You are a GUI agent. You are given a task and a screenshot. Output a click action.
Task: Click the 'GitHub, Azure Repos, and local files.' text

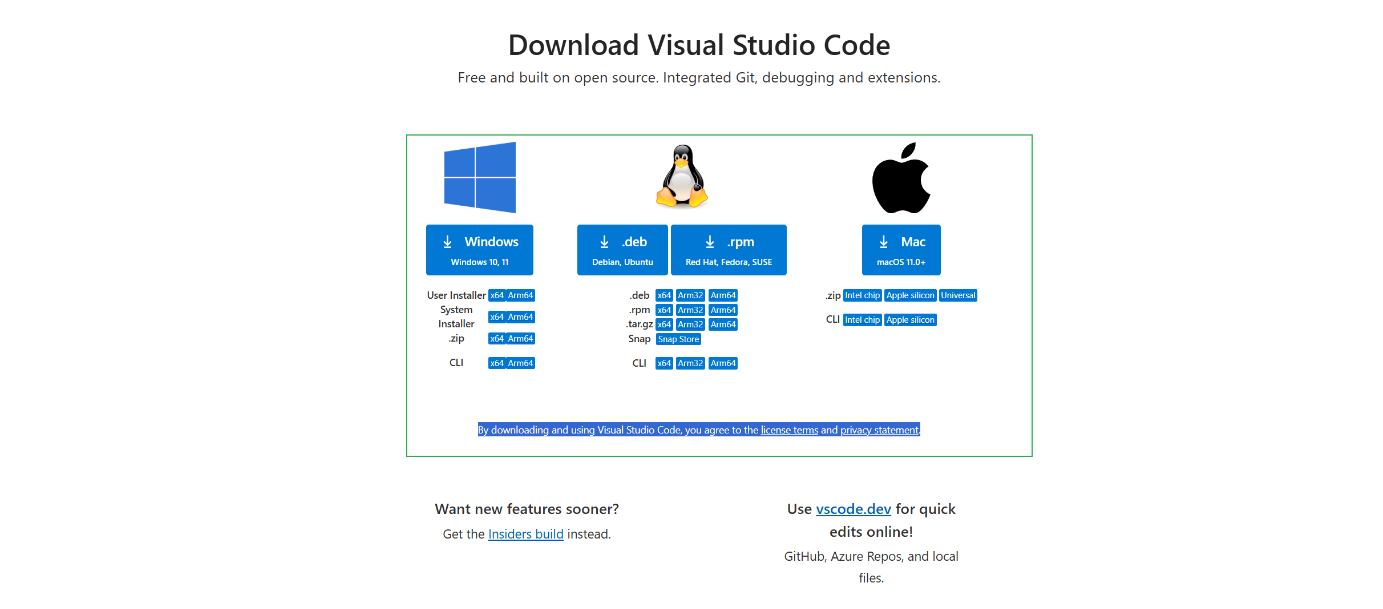click(871, 567)
